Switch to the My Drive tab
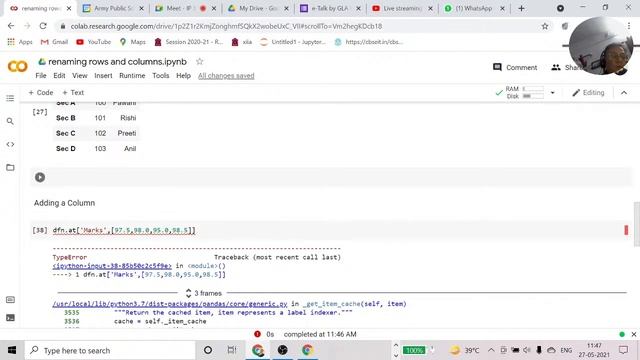The image size is (640, 360). point(258,8)
